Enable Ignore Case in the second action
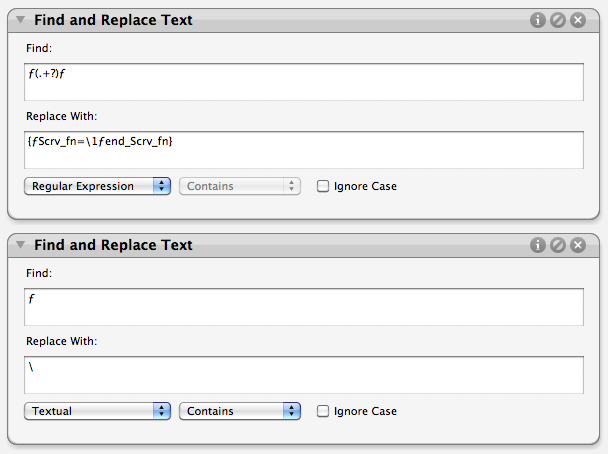 point(323,411)
